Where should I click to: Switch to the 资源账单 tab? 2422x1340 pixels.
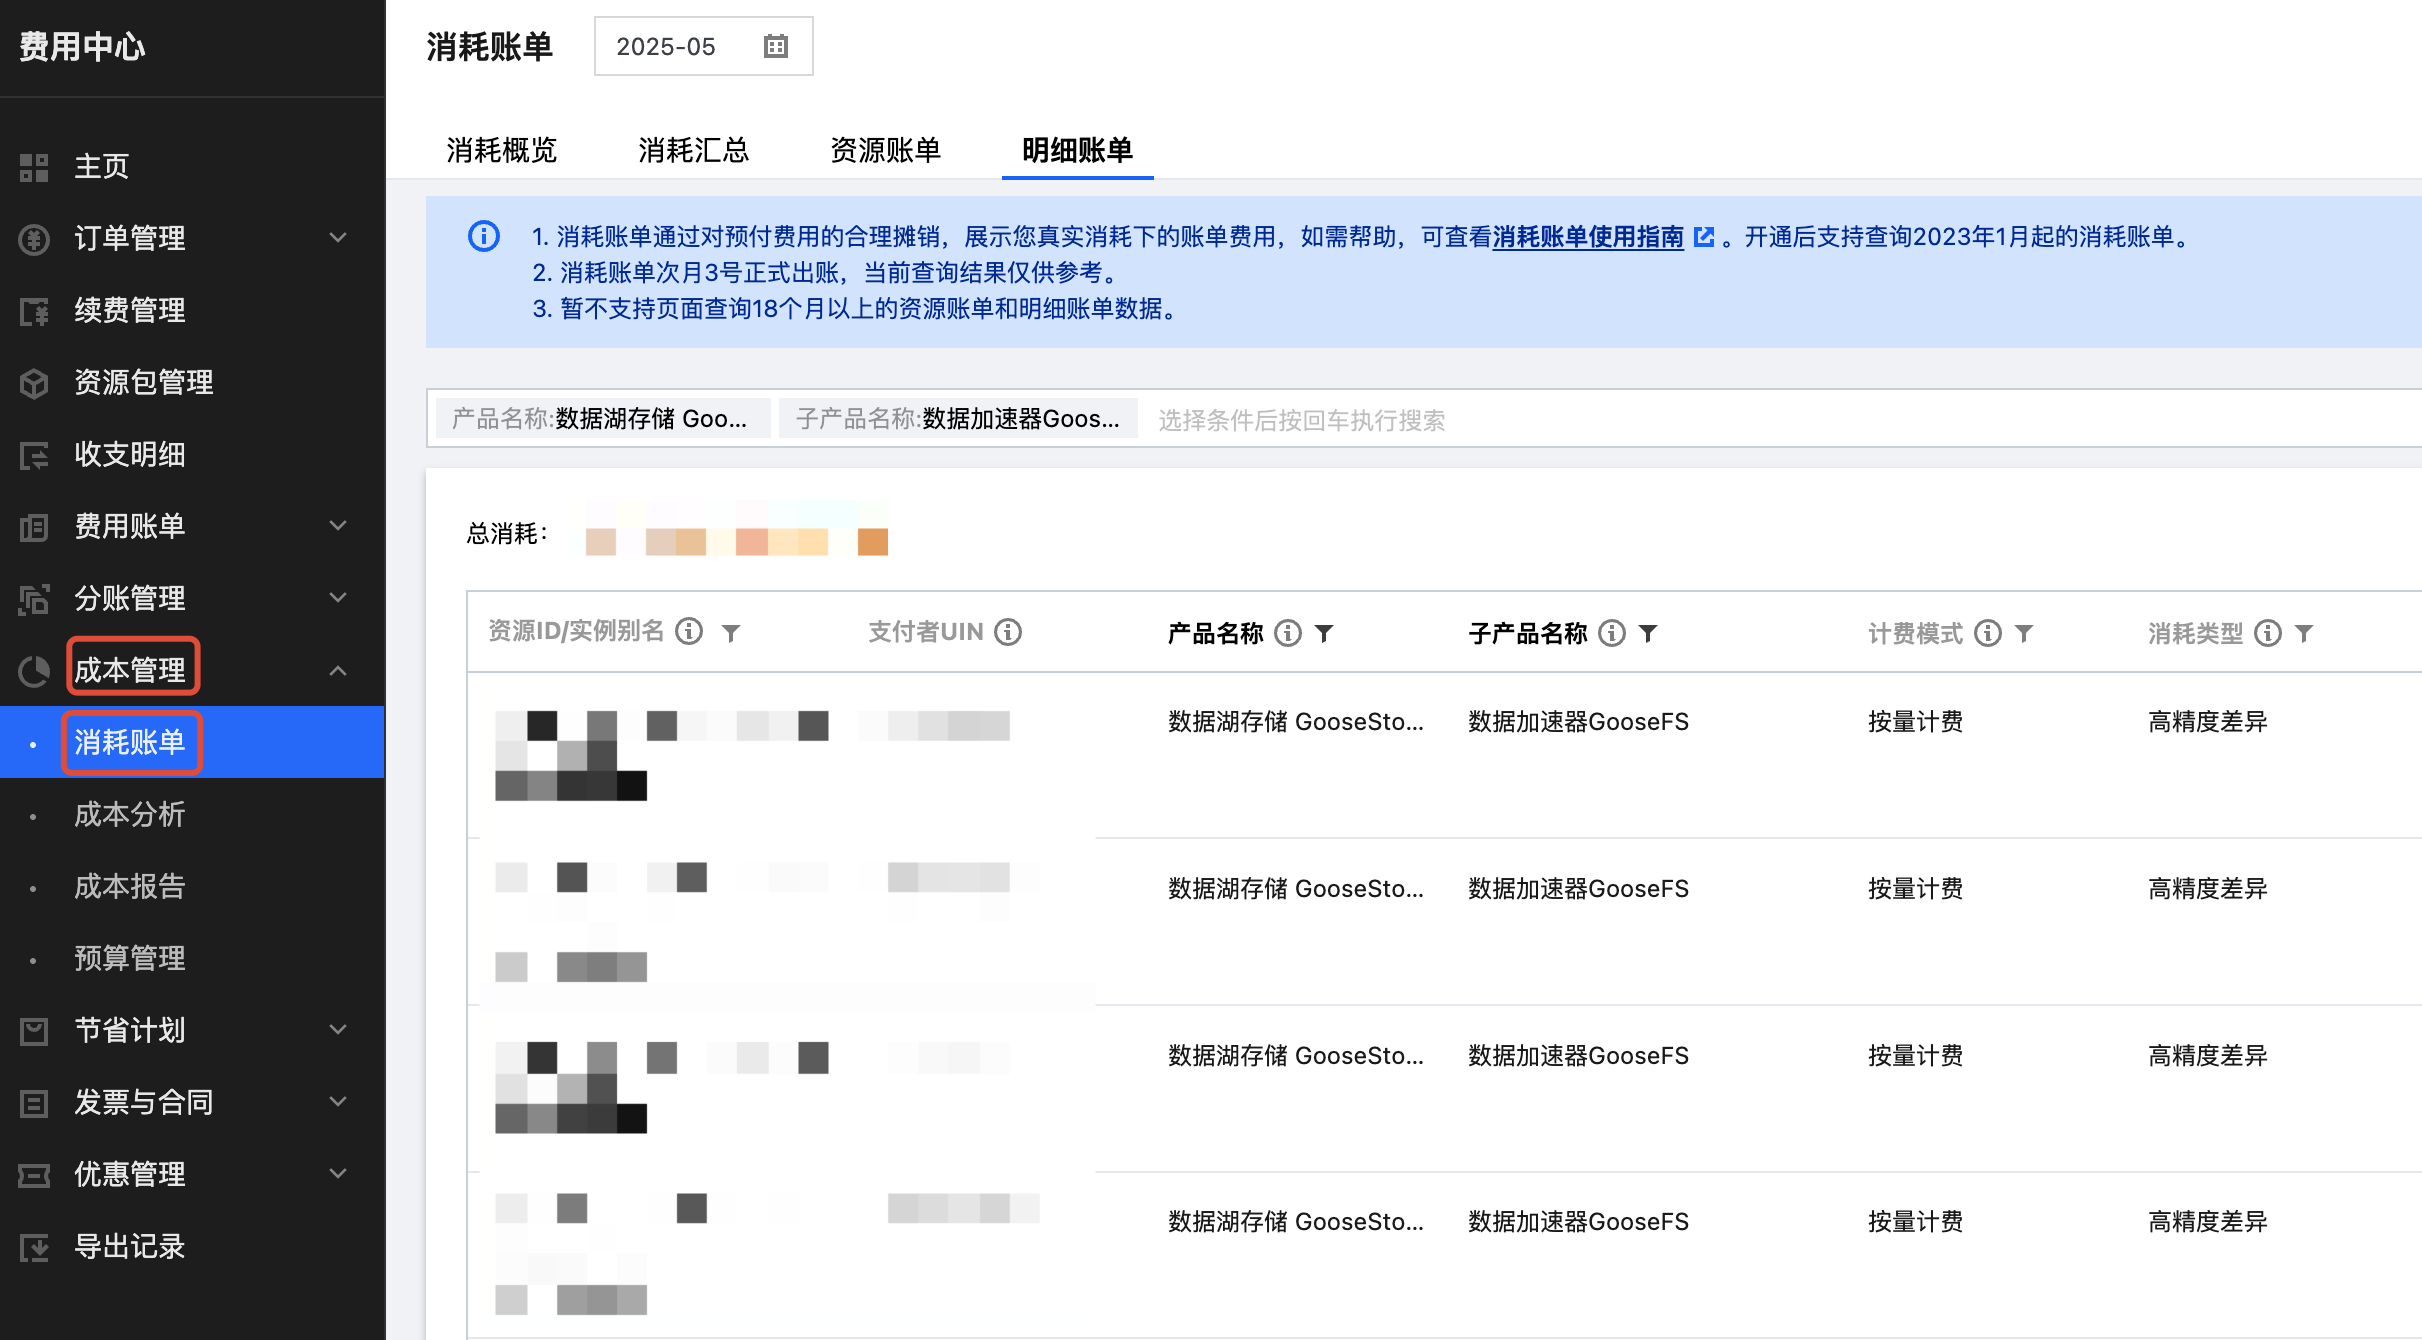[885, 150]
